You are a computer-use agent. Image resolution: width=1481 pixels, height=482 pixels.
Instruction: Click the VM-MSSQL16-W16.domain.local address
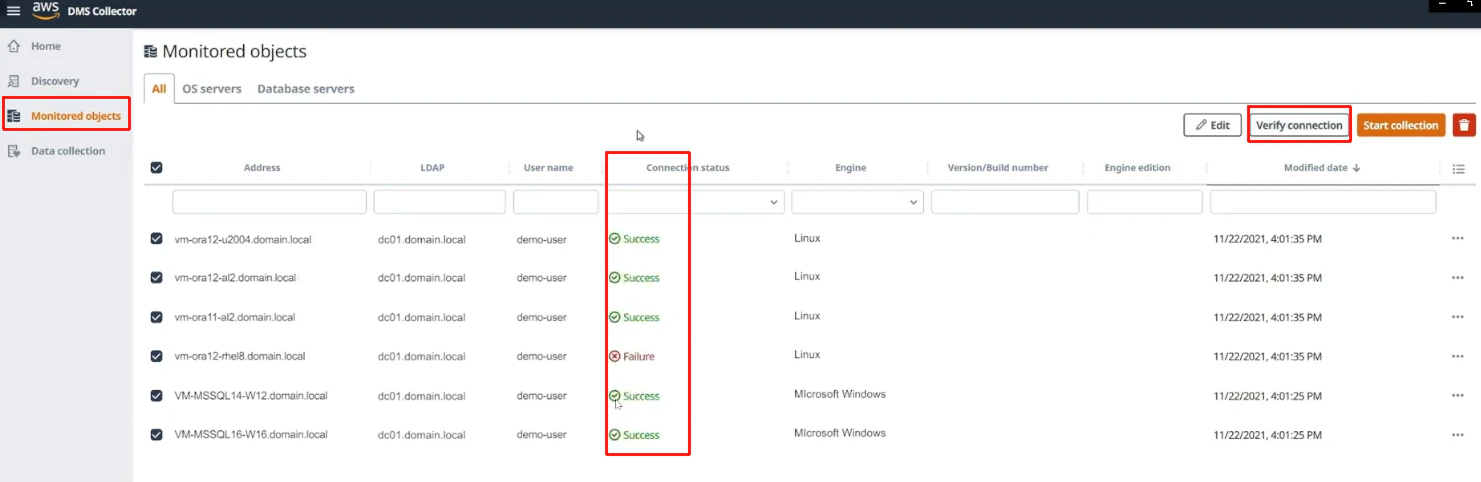point(251,435)
